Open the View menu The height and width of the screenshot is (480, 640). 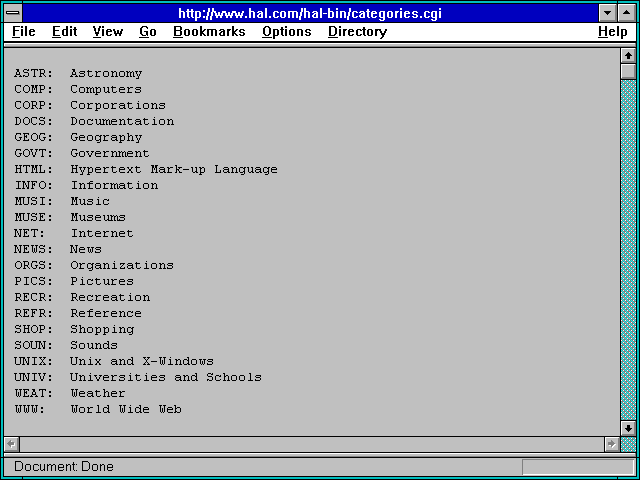(108, 32)
